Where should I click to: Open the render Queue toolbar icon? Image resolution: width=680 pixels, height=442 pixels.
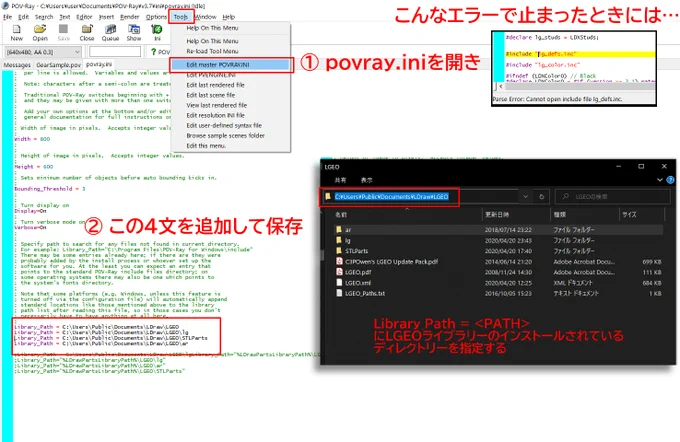111,29
